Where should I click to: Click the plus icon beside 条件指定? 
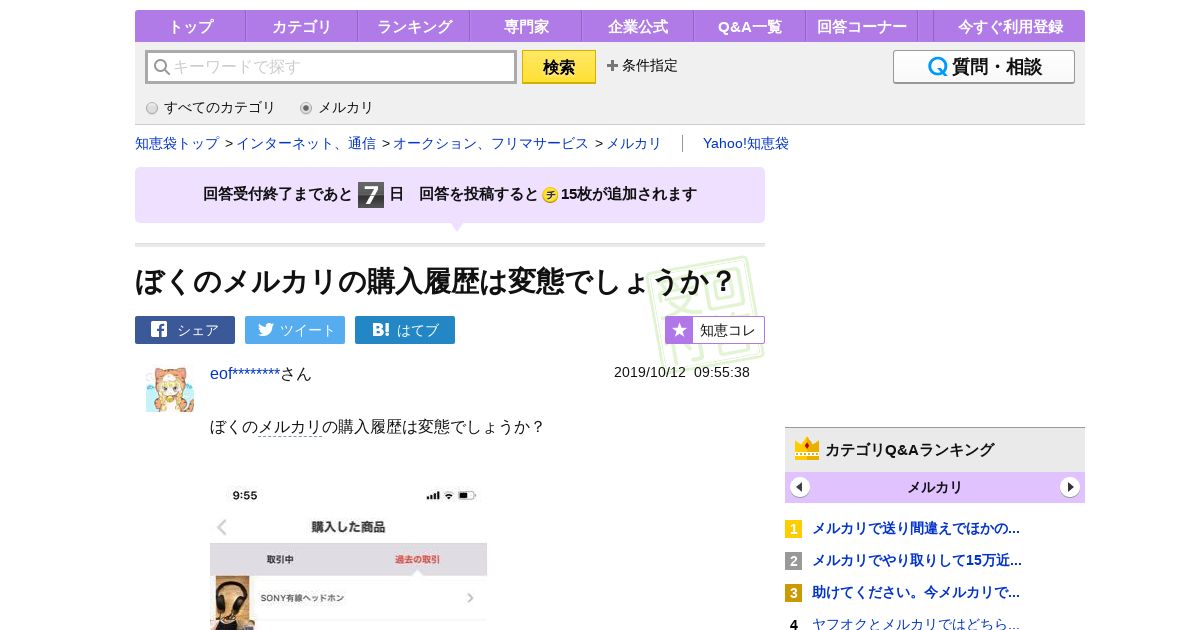click(612, 66)
